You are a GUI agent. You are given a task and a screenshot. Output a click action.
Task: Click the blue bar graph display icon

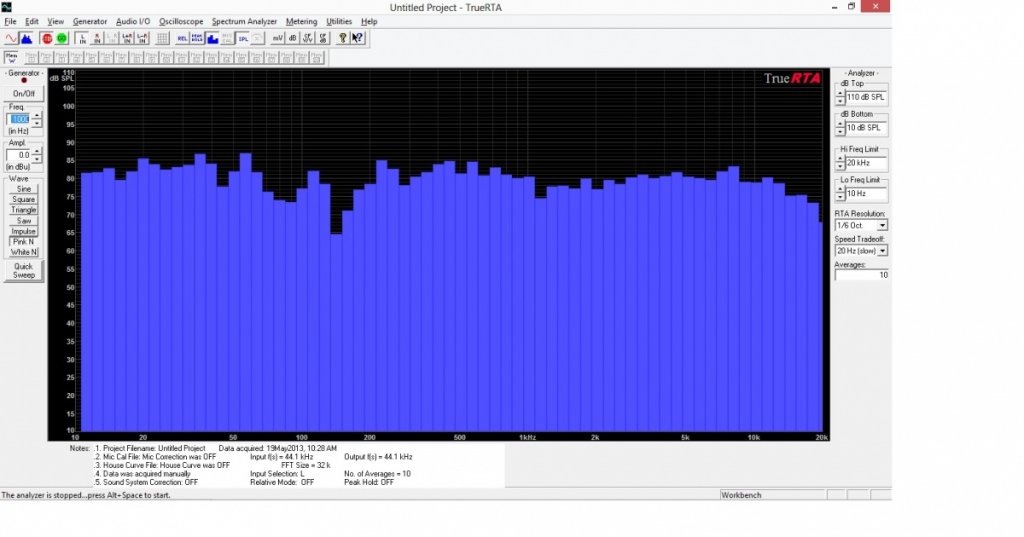212,39
